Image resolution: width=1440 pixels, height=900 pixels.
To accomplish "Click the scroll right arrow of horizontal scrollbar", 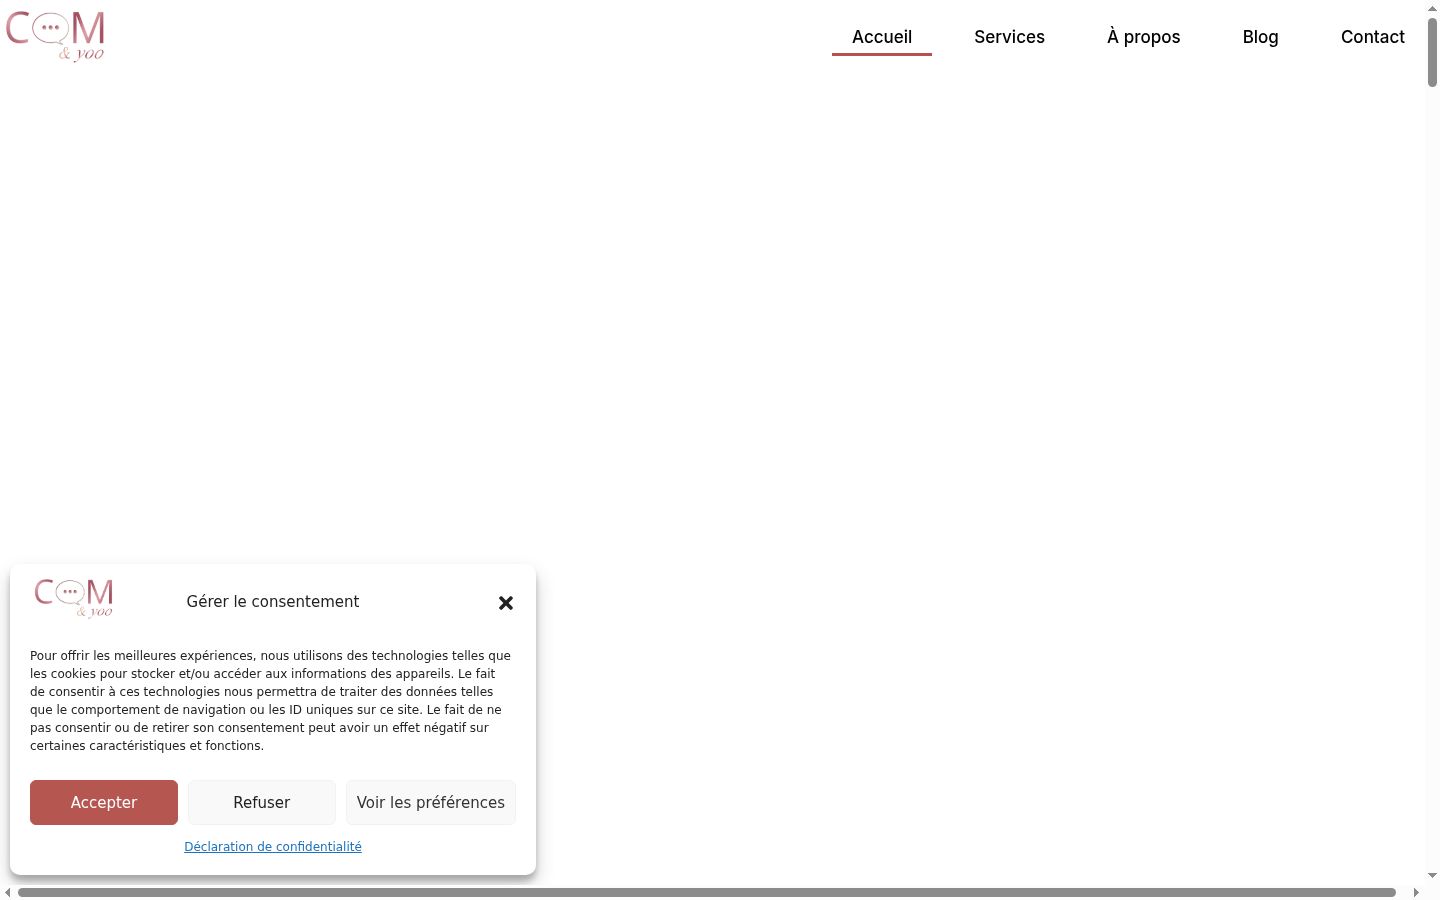I will (x=1416, y=892).
